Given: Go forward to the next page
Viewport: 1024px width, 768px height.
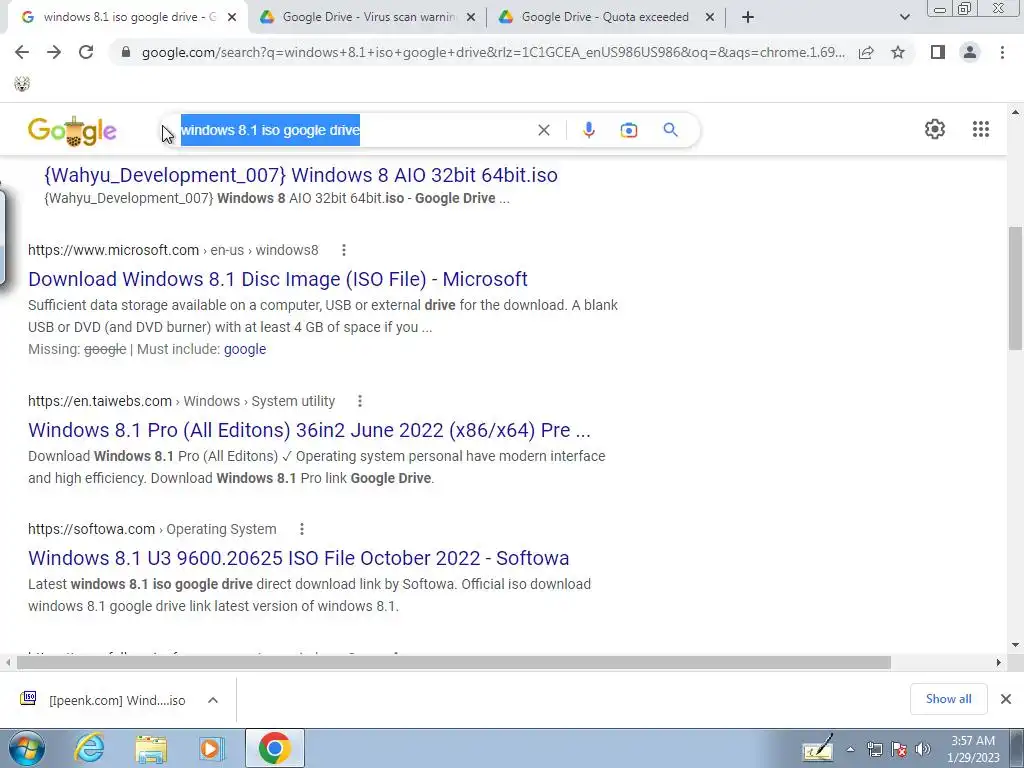Looking at the screenshot, I should [54, 52].
